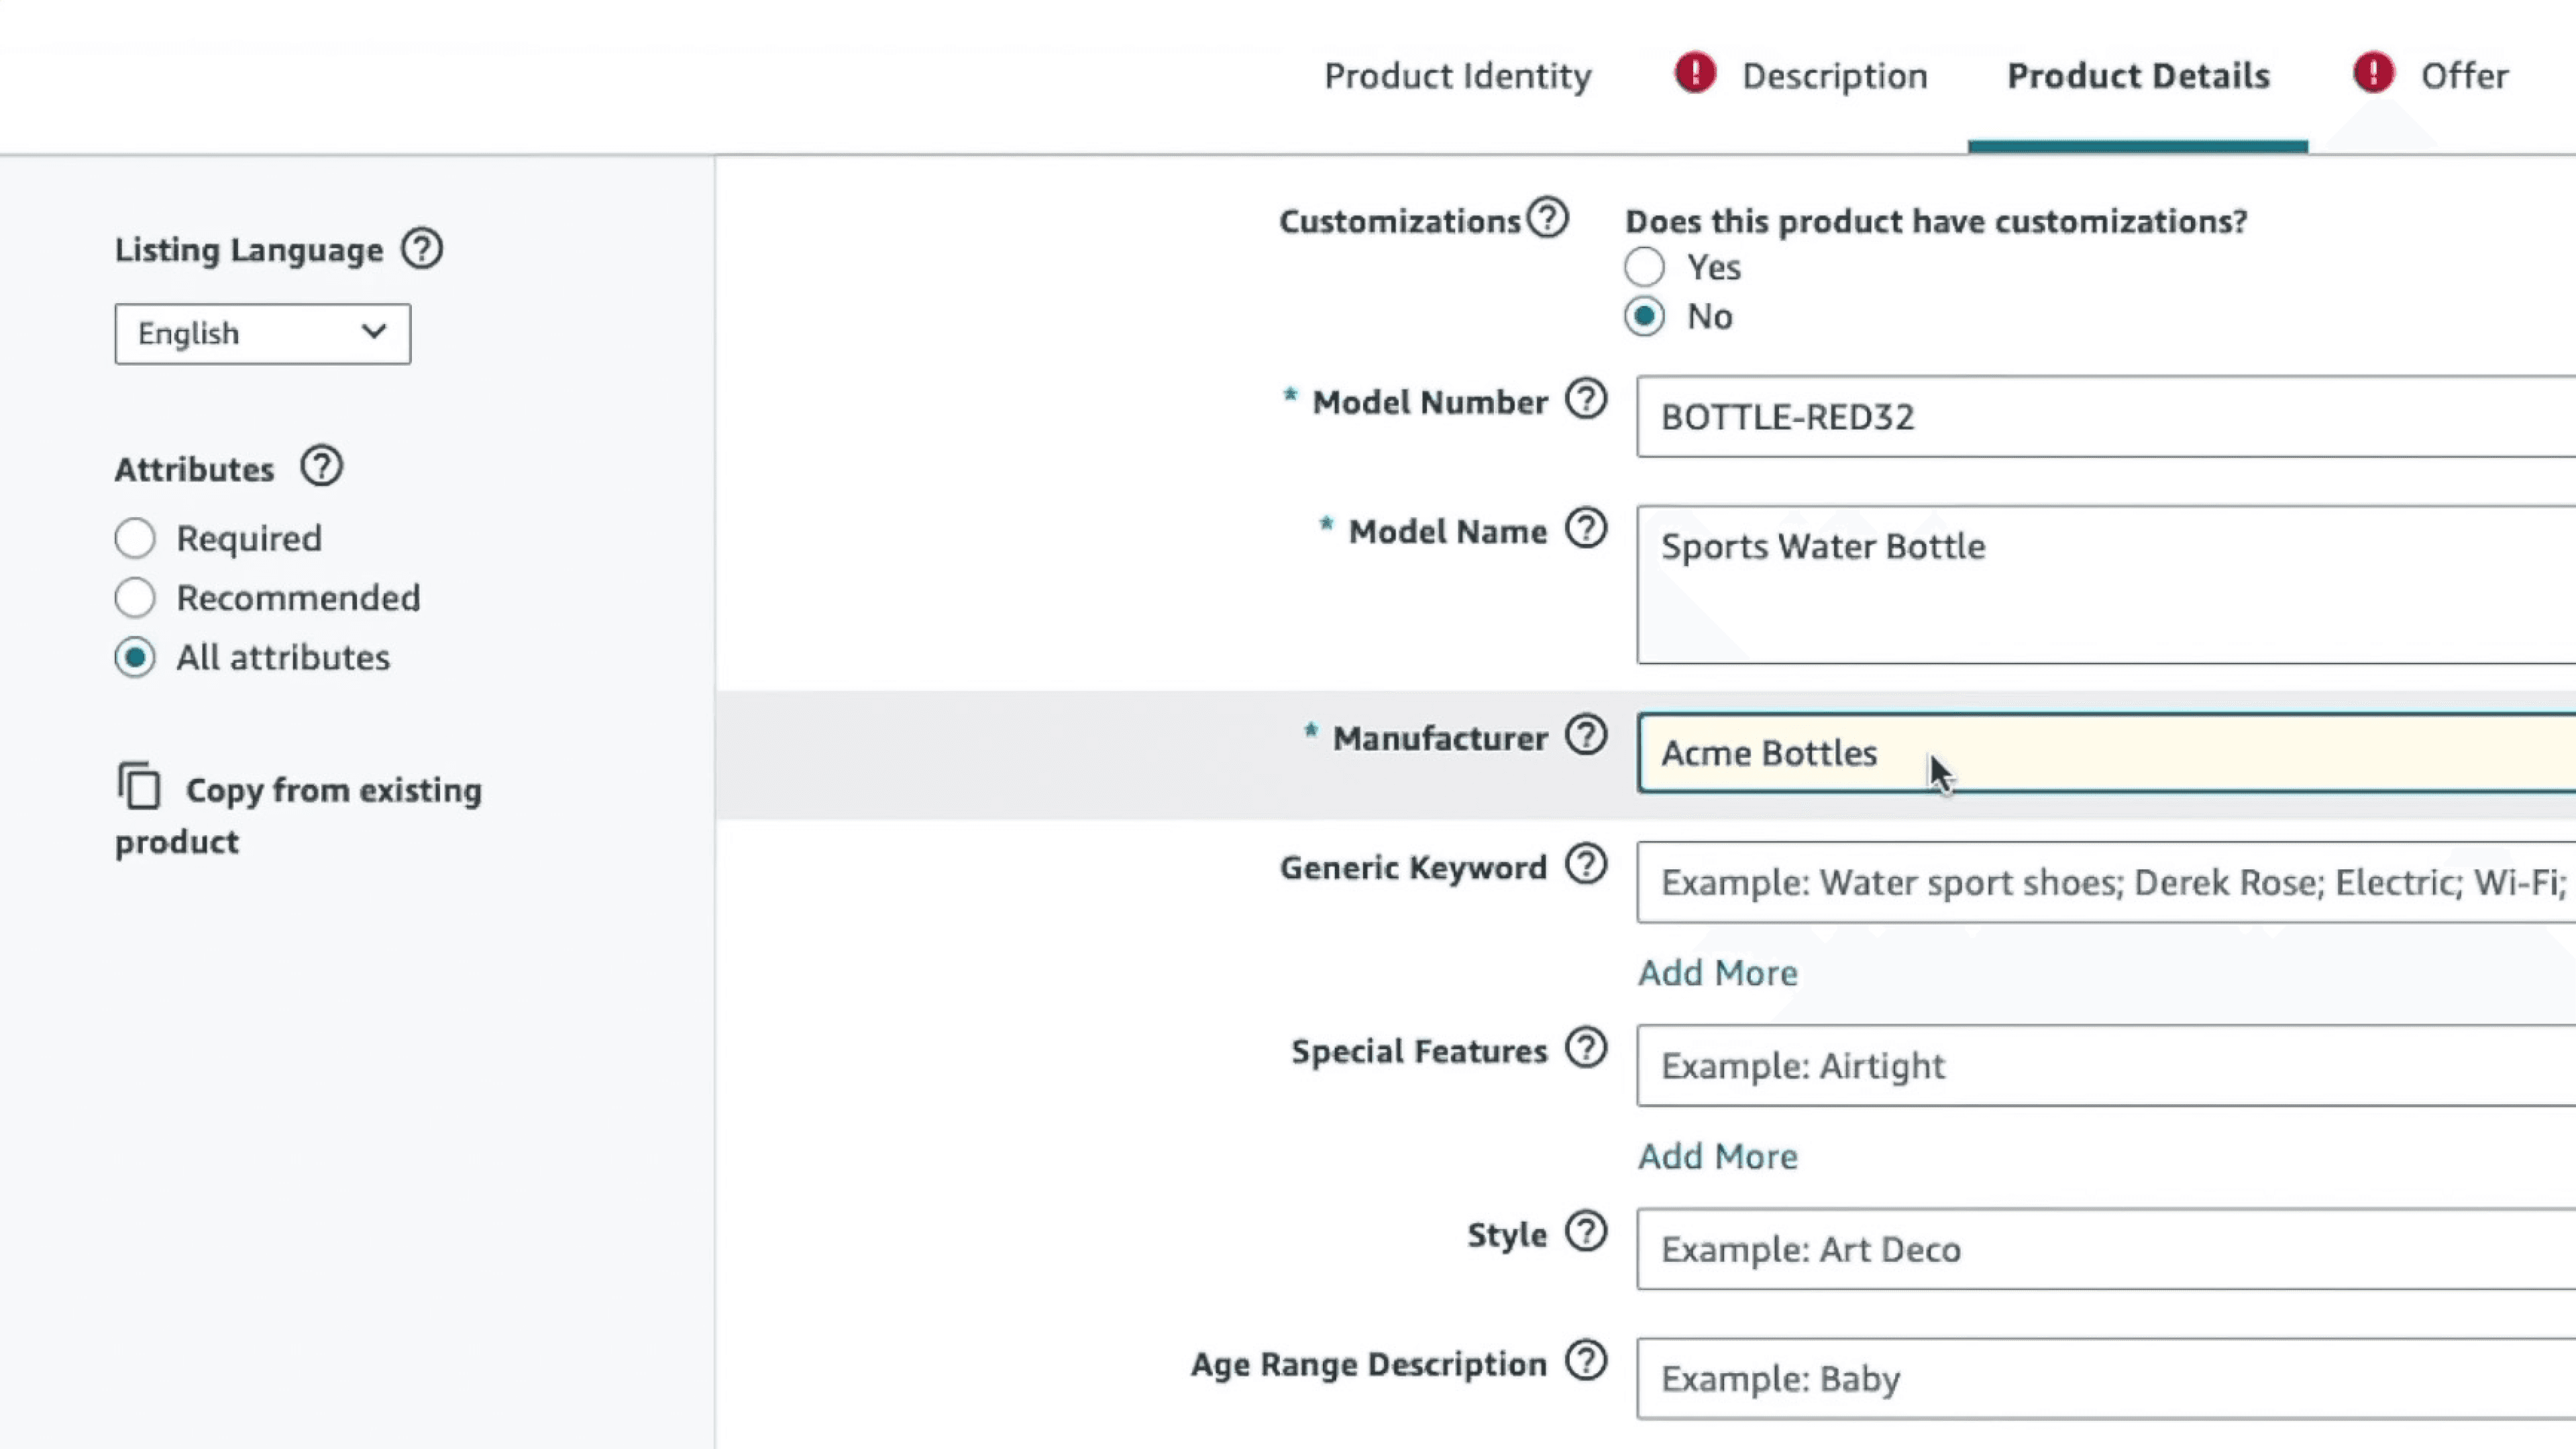Screen dimensions: 2576x1449
Task: Click help icon next to Listing Language
Action: tap(421, 249)
